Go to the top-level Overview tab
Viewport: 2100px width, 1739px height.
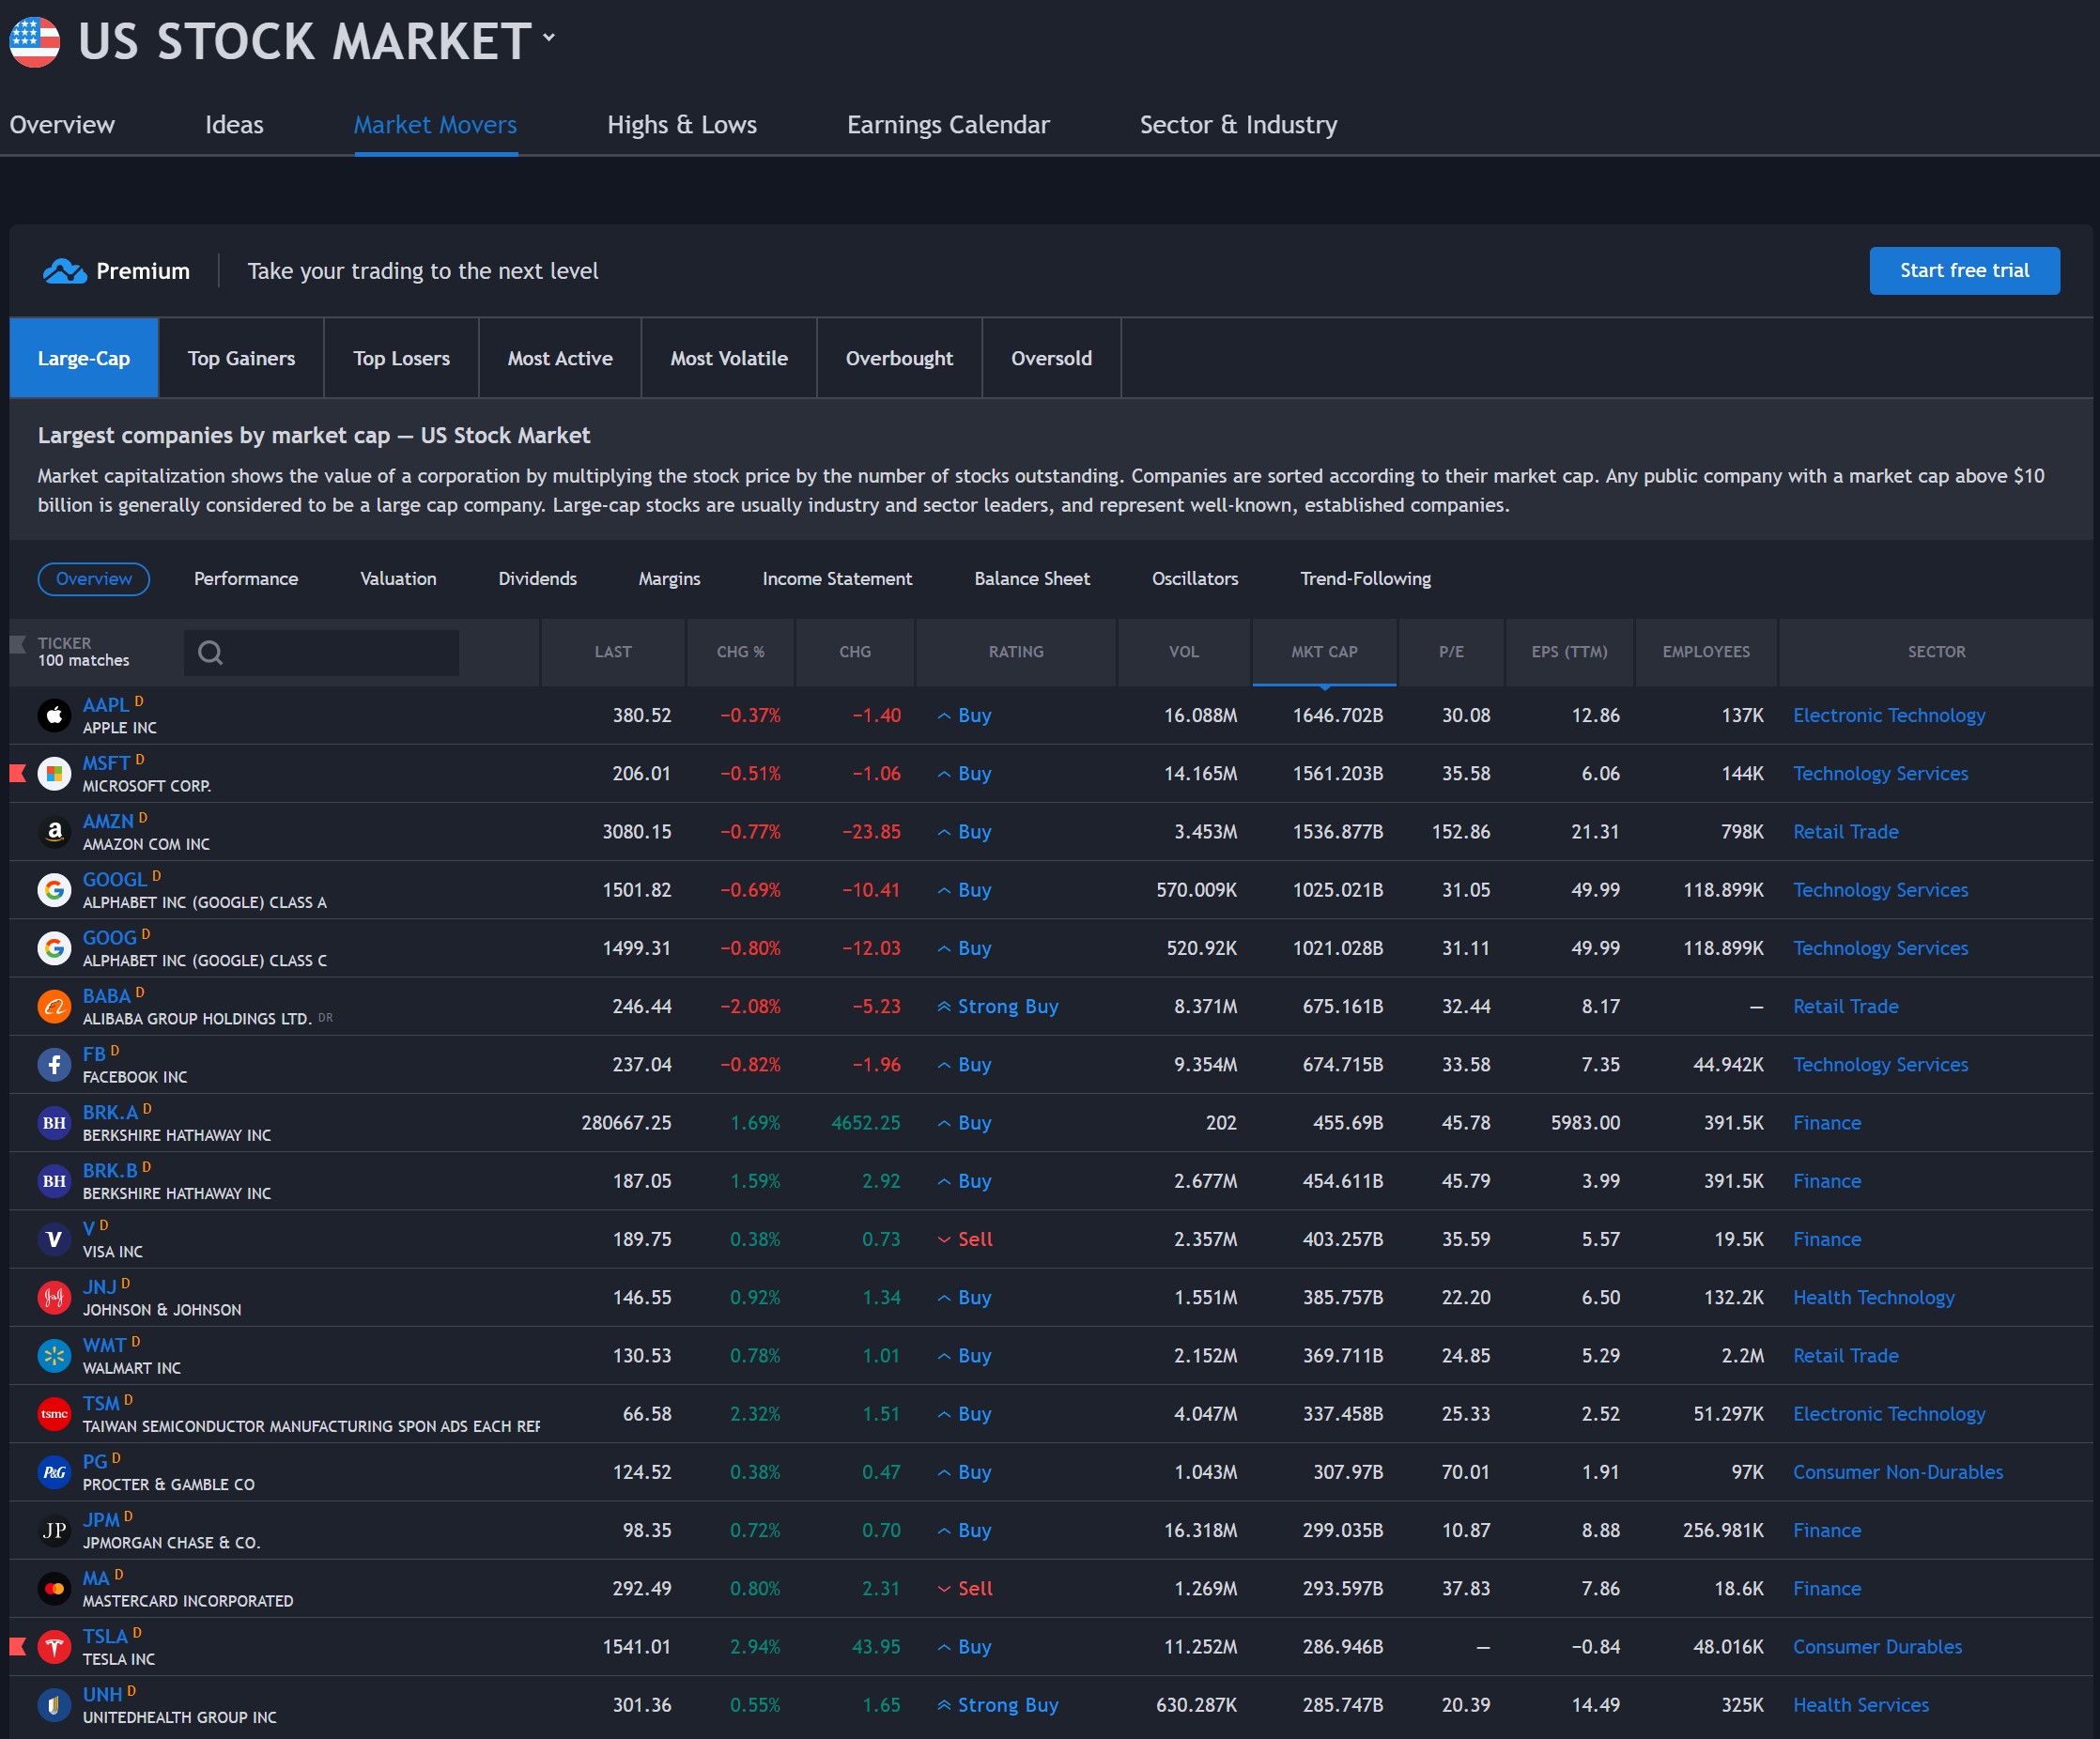[x=62, y=125]
